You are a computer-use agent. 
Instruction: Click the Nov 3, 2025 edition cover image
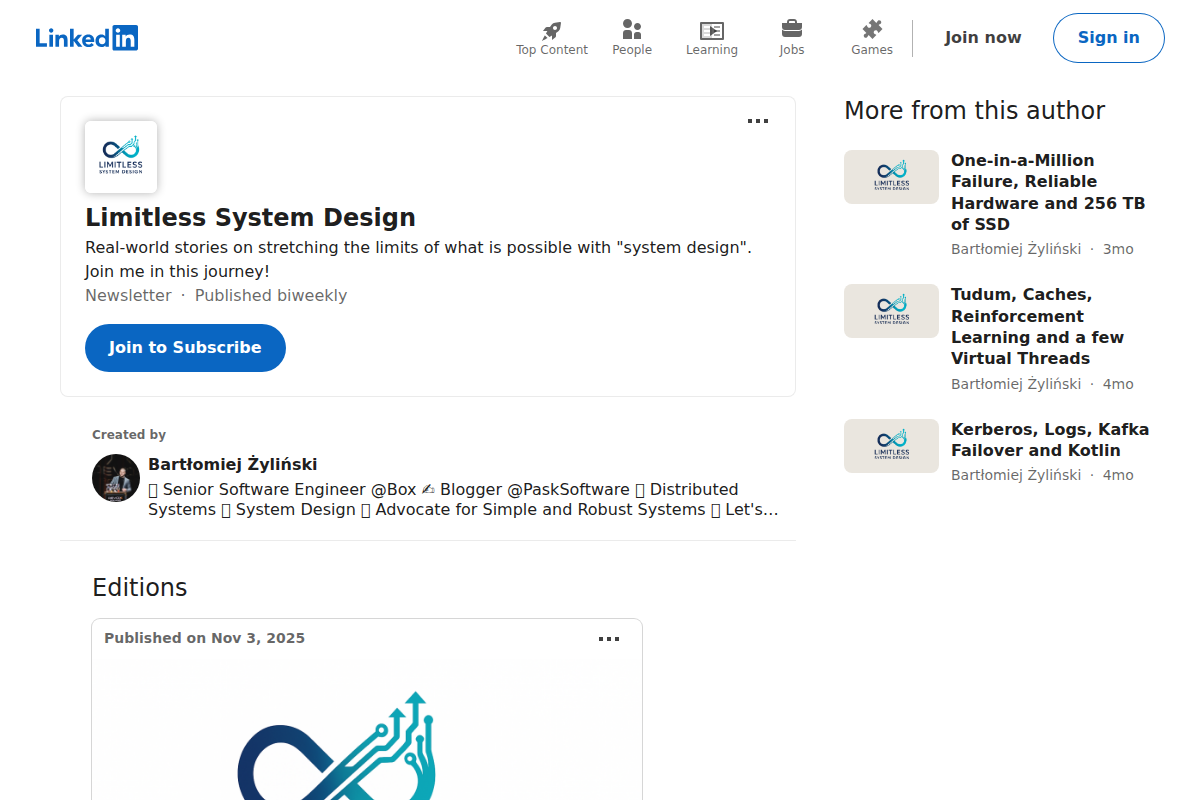click(x=366, y=740)
